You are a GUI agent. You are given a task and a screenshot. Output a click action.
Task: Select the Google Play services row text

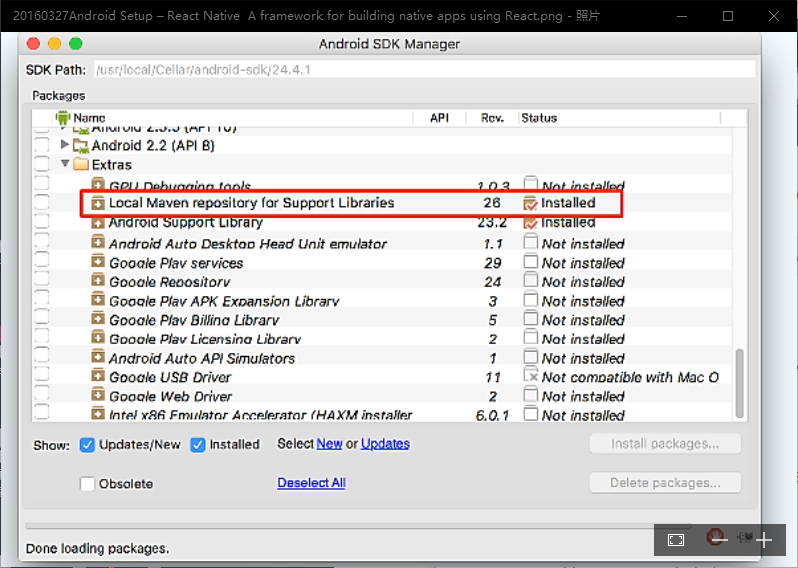176,263
